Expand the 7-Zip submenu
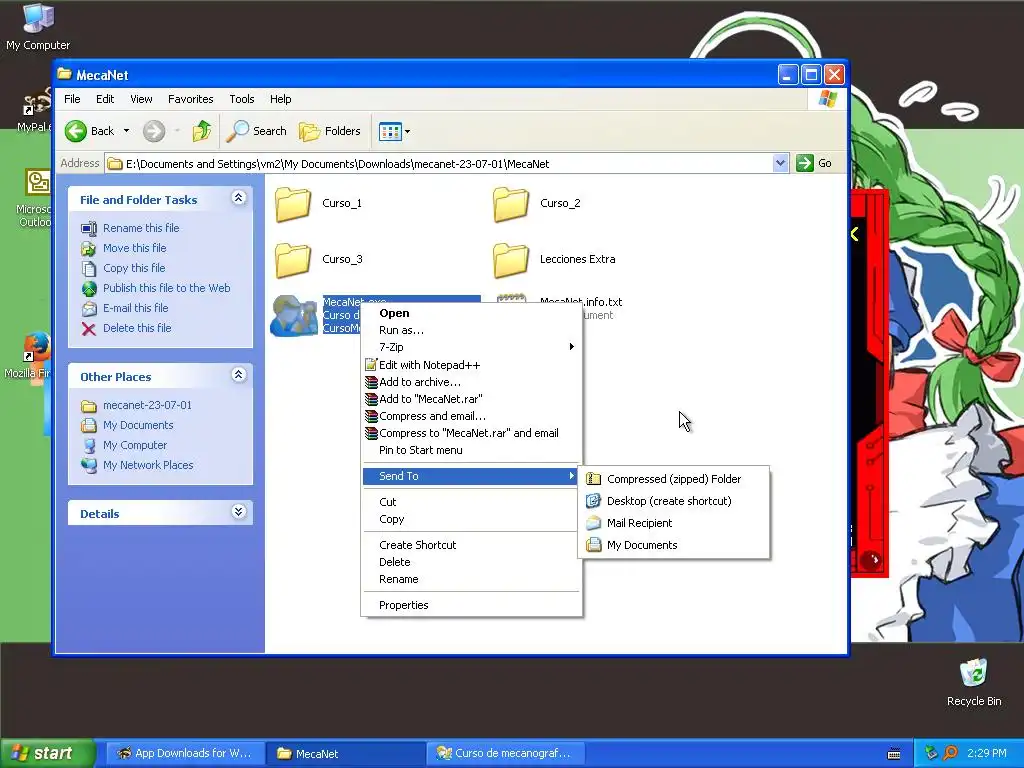 [471, 347]
